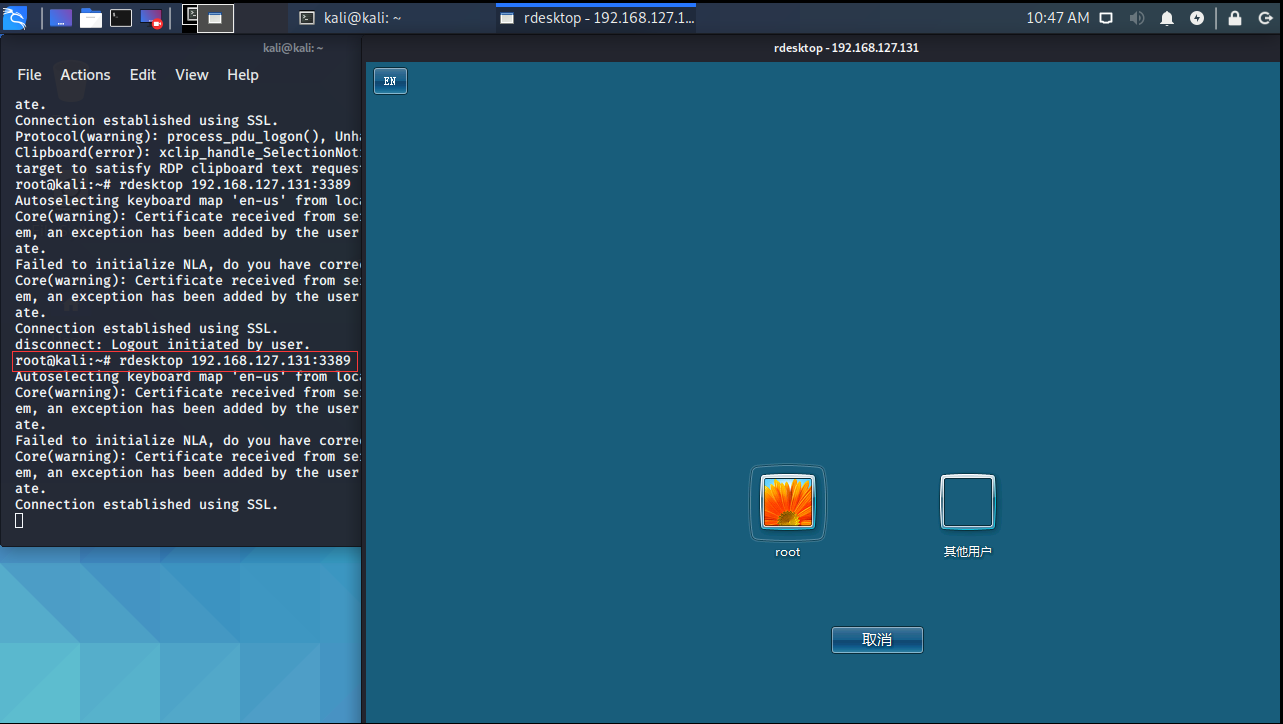This screenshot has height=724, width=1283.
Task: Open the terminal View menu
Action: [192, 75]
